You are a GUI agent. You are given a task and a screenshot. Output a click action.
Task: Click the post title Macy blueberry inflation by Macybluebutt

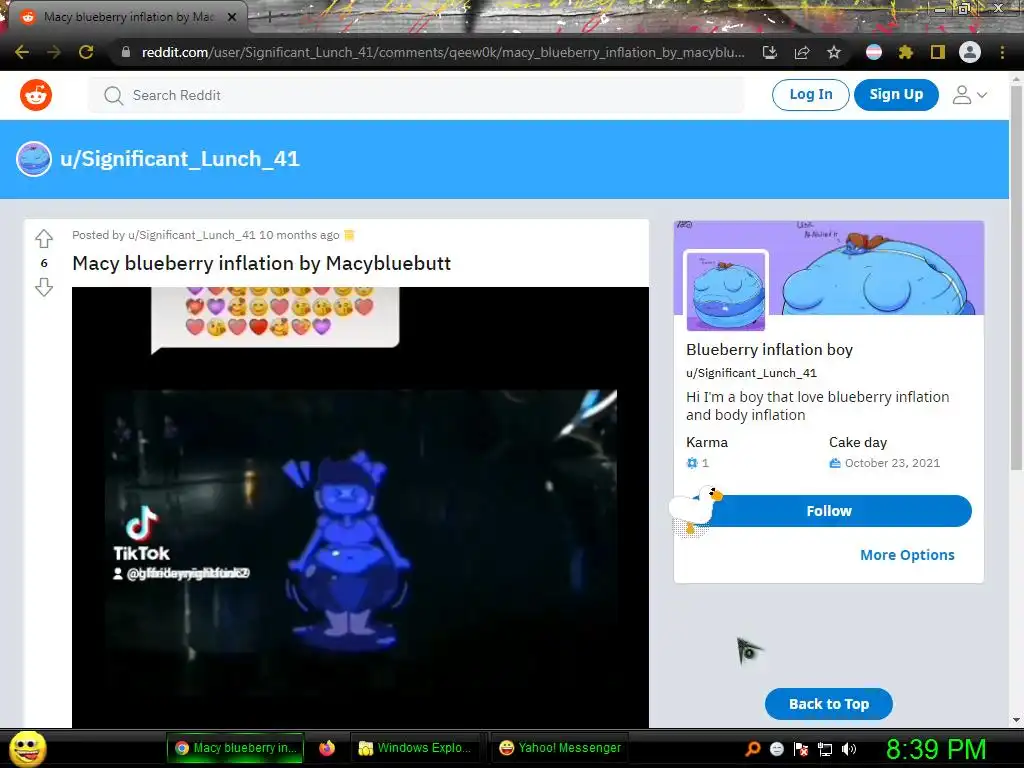(x=261, y=263)
